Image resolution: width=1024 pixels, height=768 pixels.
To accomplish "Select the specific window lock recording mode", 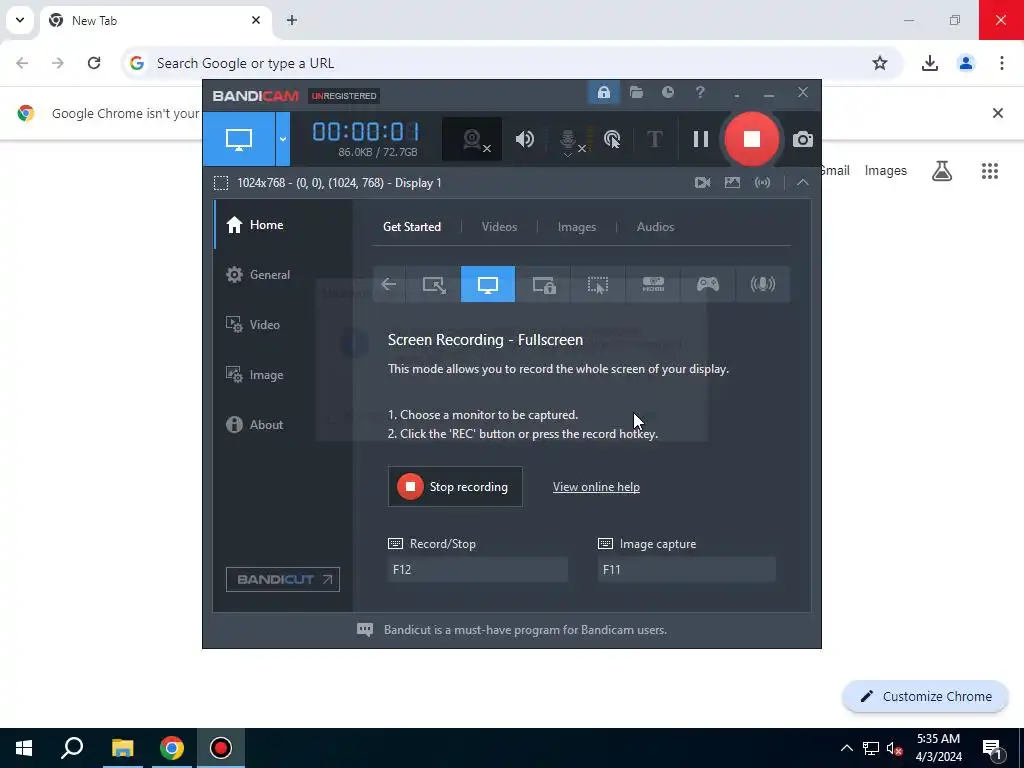I will tap(543, 284).
